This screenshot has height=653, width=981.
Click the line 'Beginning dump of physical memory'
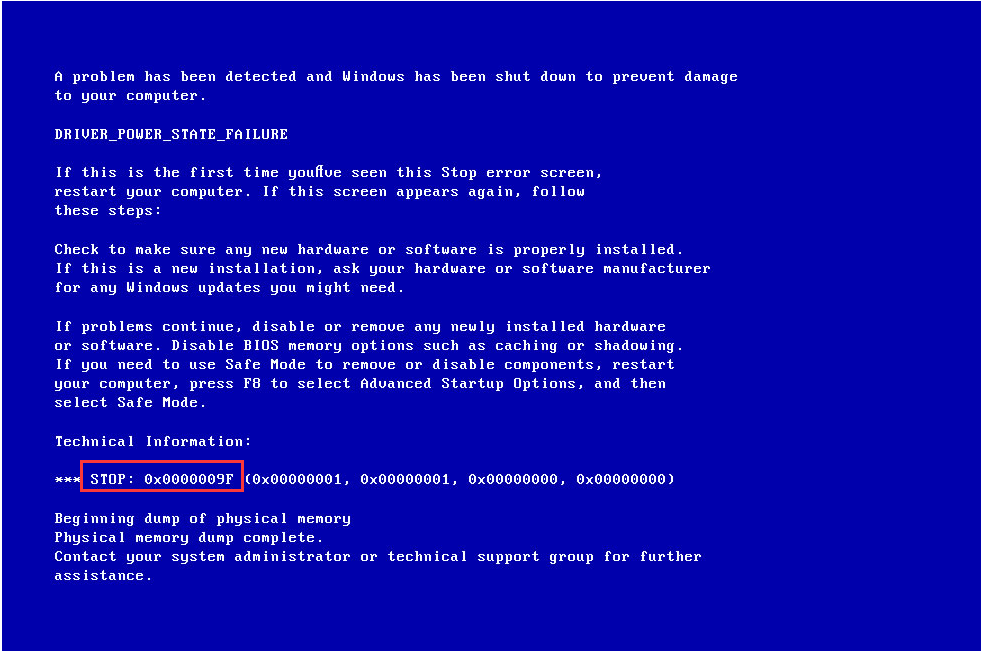tap(203, 519)
